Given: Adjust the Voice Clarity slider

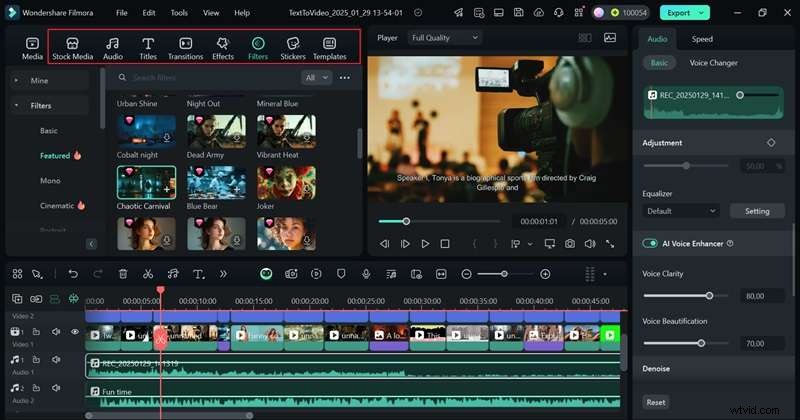Looking at the screenshot, I should tap(709, 295).
